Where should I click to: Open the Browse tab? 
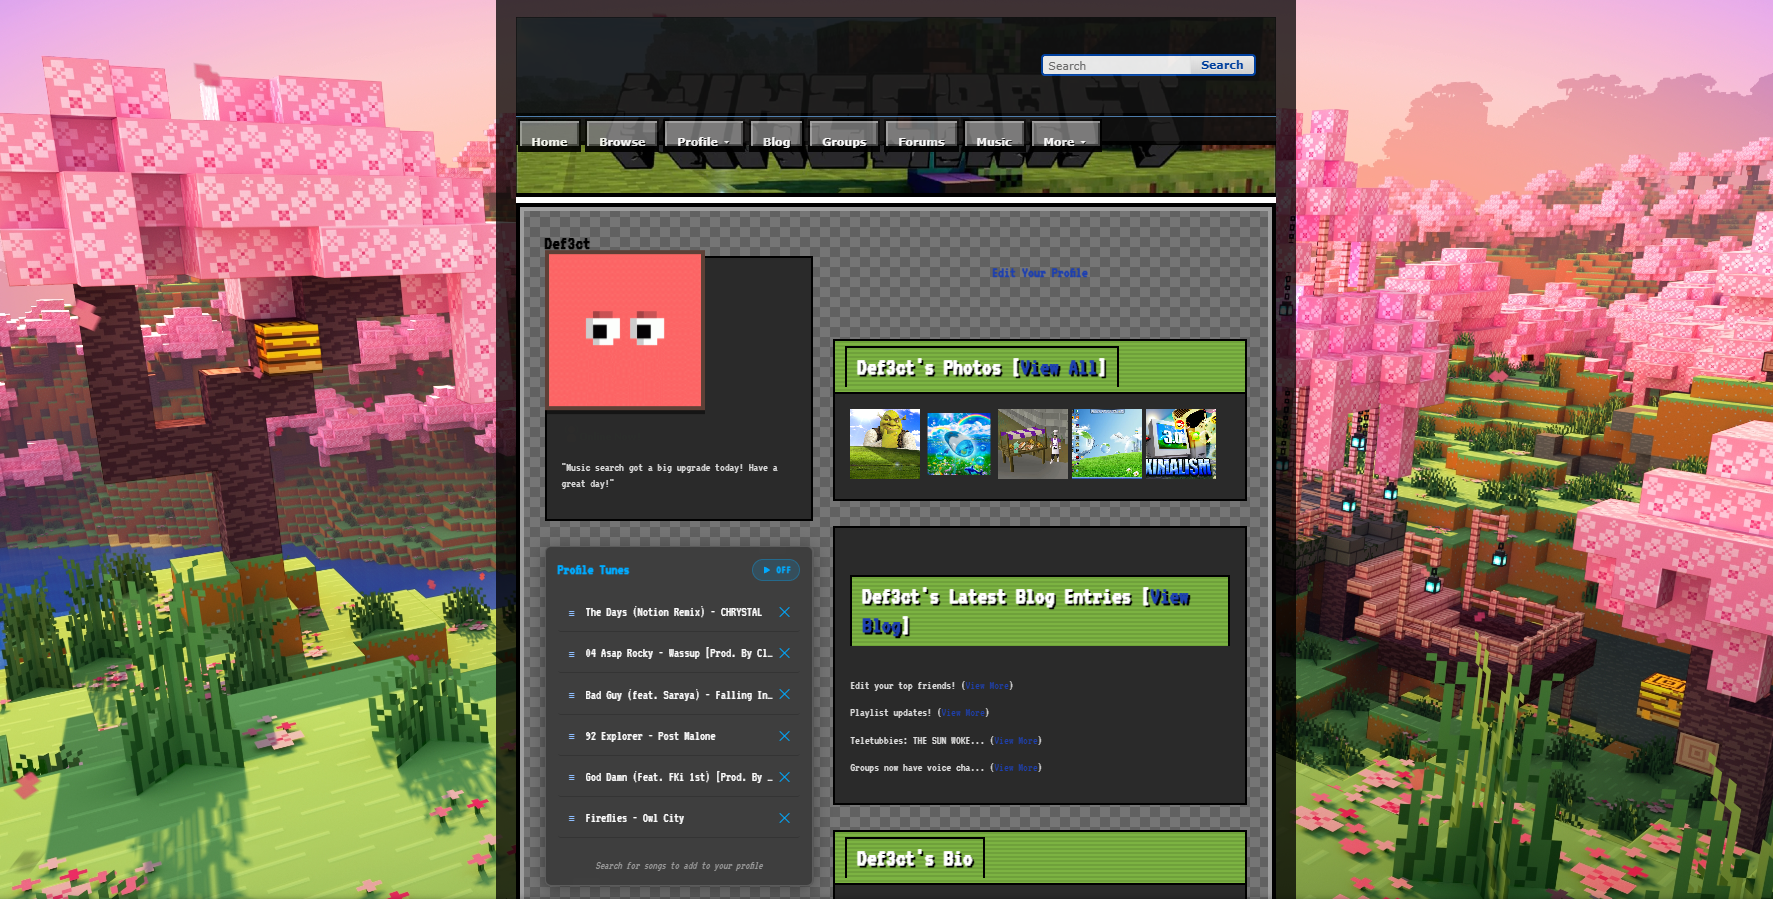coord(622,135)
